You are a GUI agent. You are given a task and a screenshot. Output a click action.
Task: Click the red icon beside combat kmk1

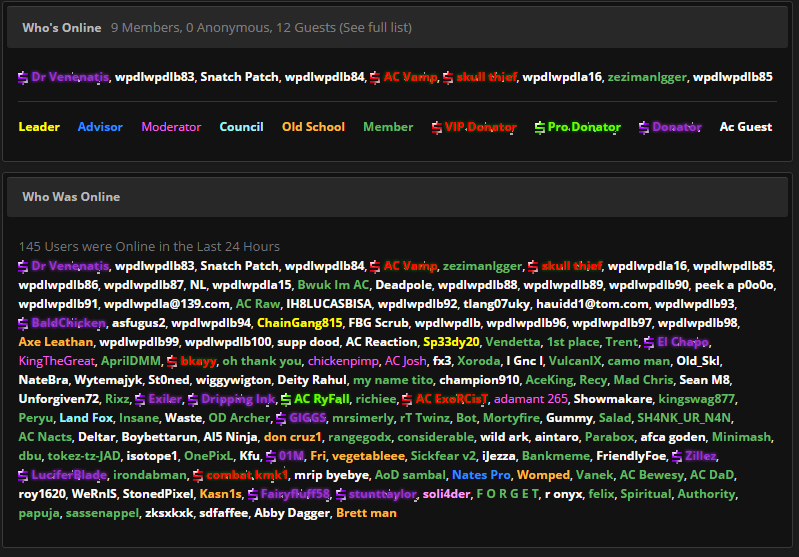[198, 475]
